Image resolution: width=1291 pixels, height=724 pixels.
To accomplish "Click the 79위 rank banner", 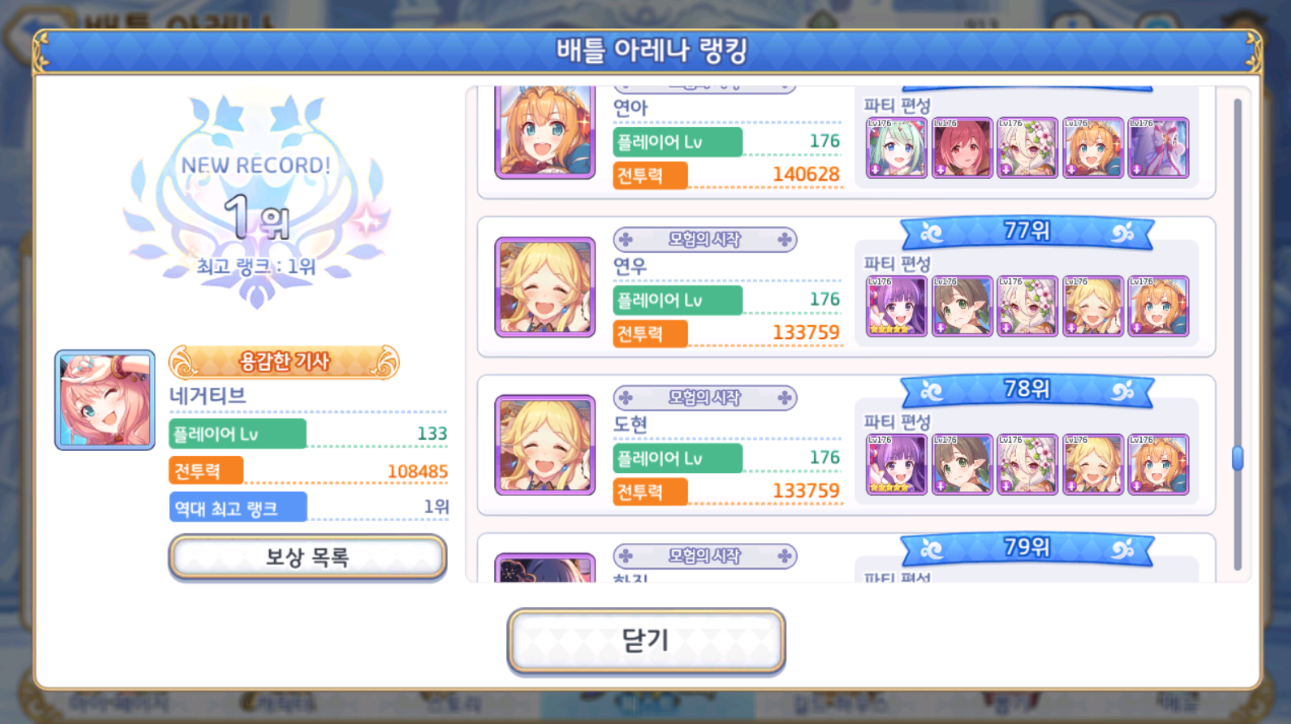I will click(x=1027, y=547).
